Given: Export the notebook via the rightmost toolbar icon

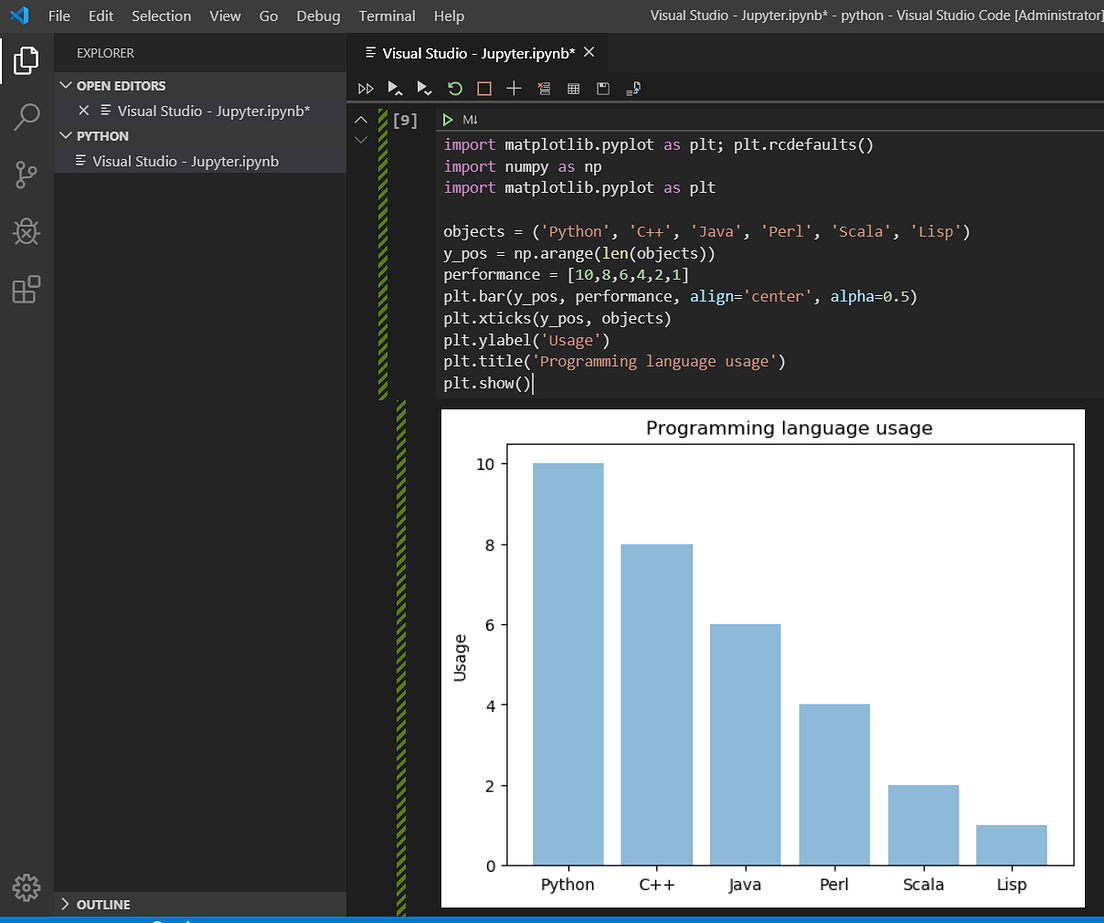Looking at the screenshot, I should (632, 88).
